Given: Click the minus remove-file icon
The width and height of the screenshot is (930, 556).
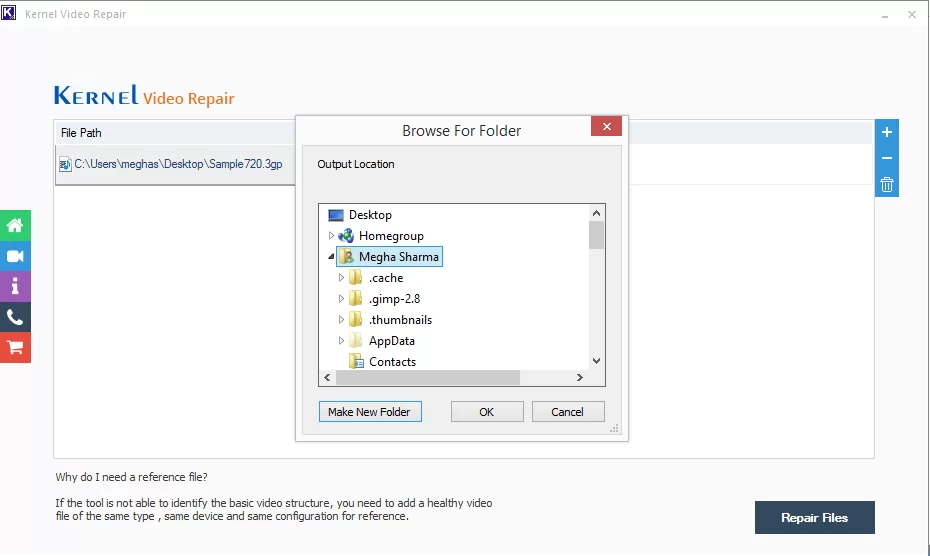Looking at the screenshot, I should click(x=887, y=158).
